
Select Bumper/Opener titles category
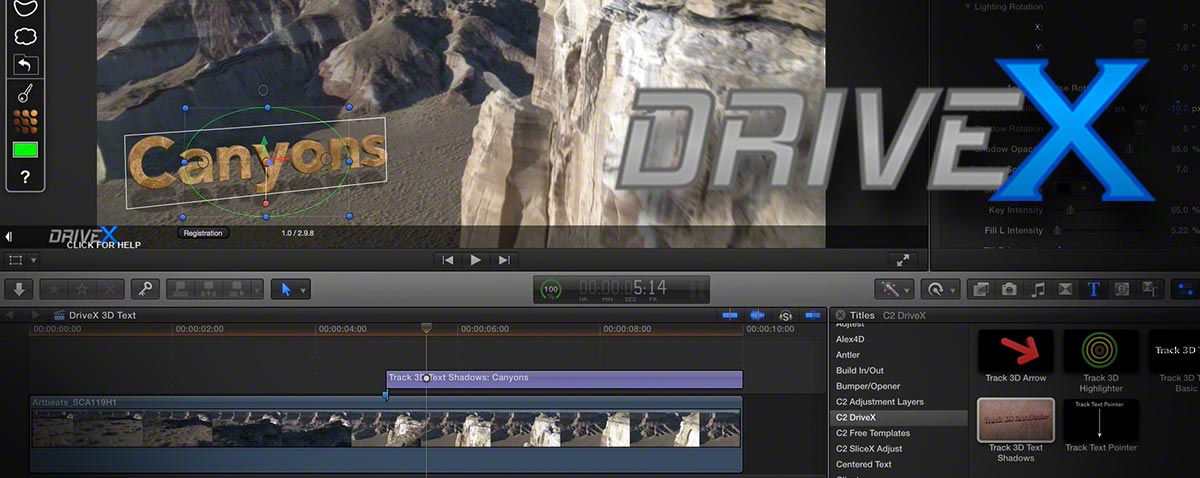(867, 386)
